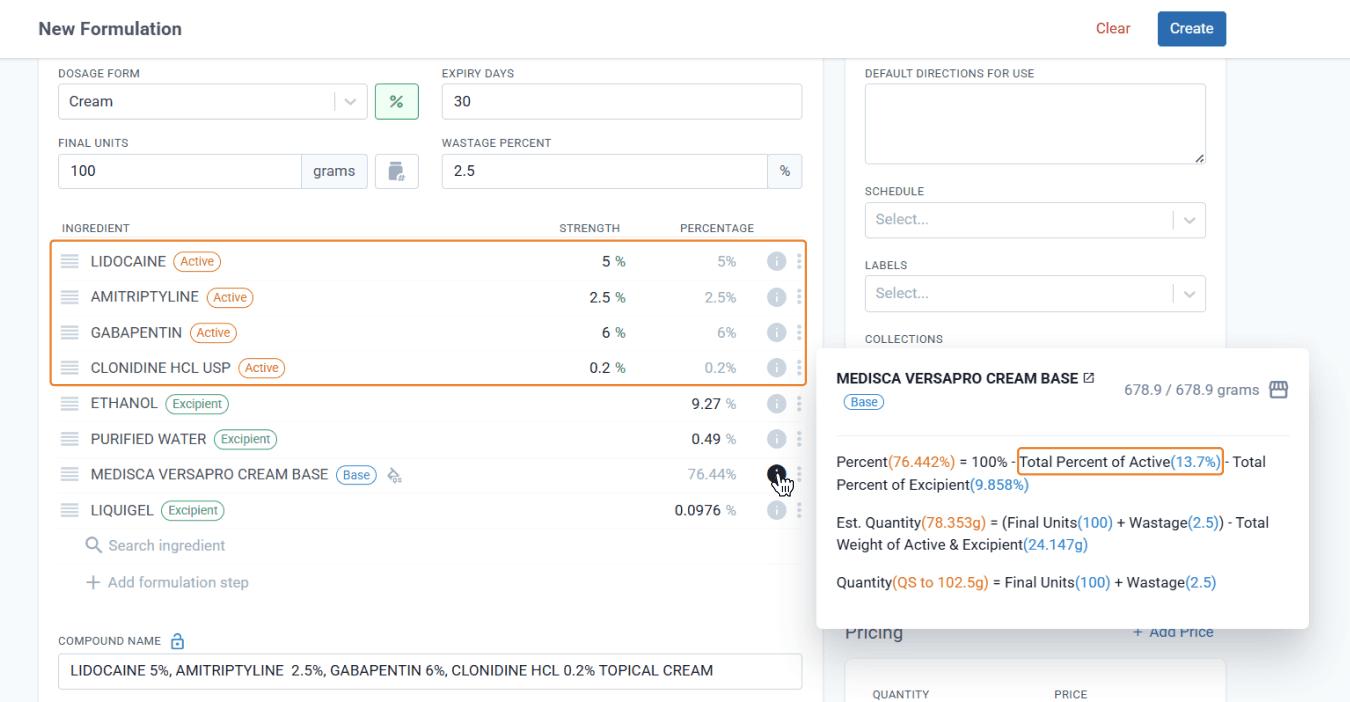The image size is (1350, 702).
Task: Open the external link icon in the popup title
Action: [x=1089, y=378]
